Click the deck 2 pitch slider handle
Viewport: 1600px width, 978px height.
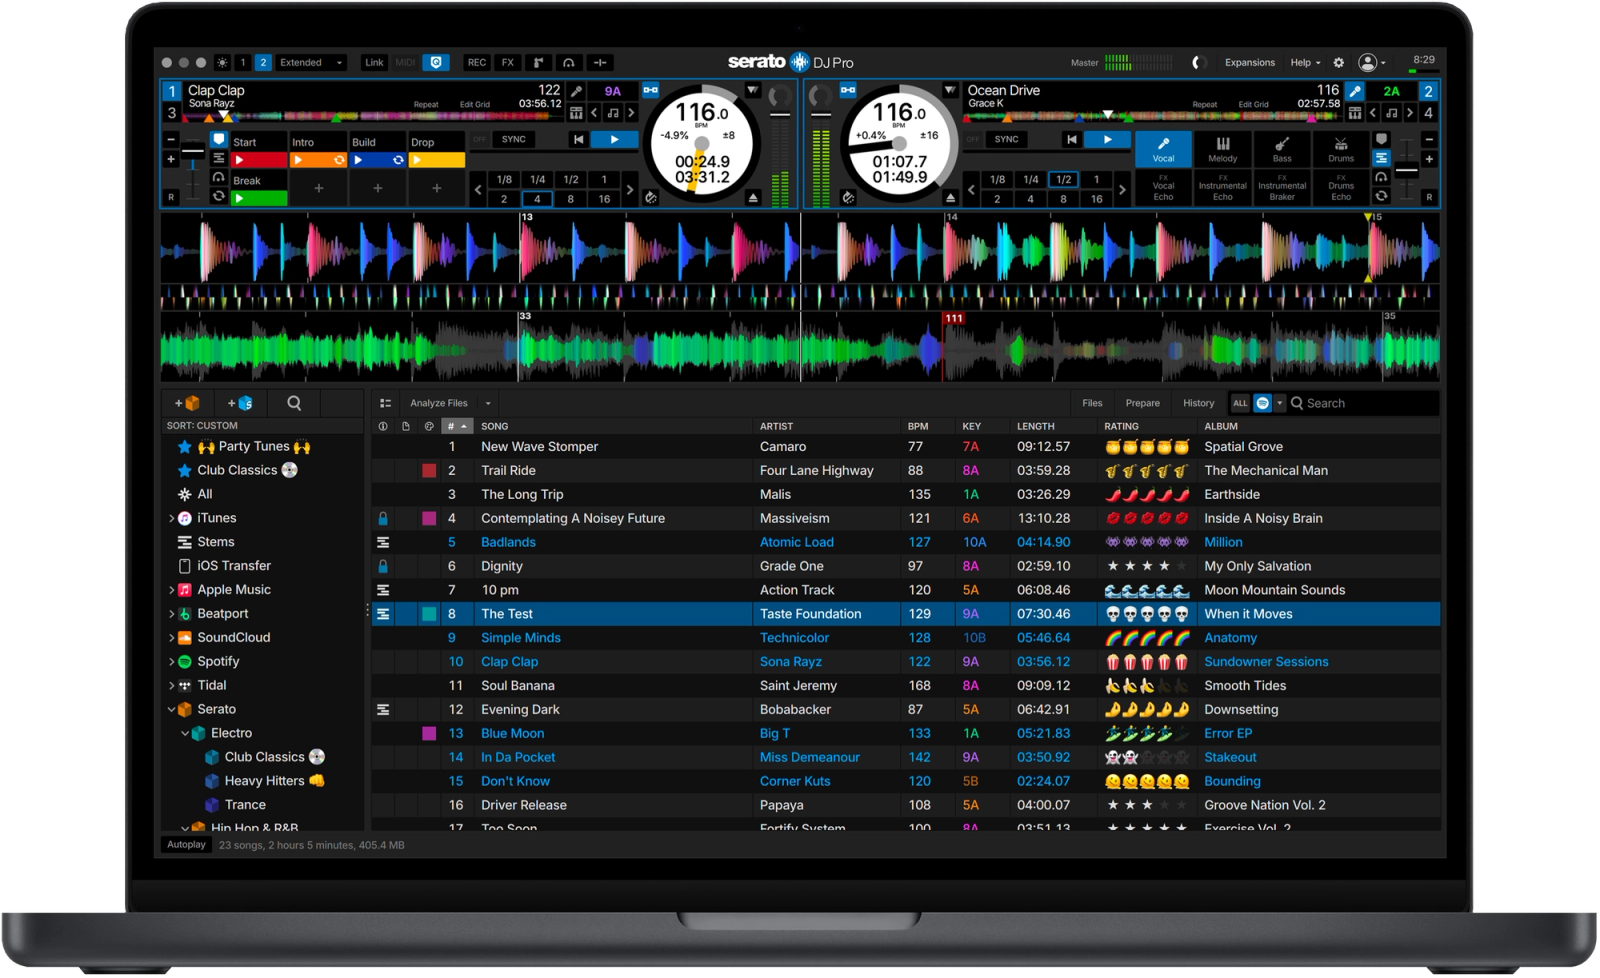coord(1405,170)
